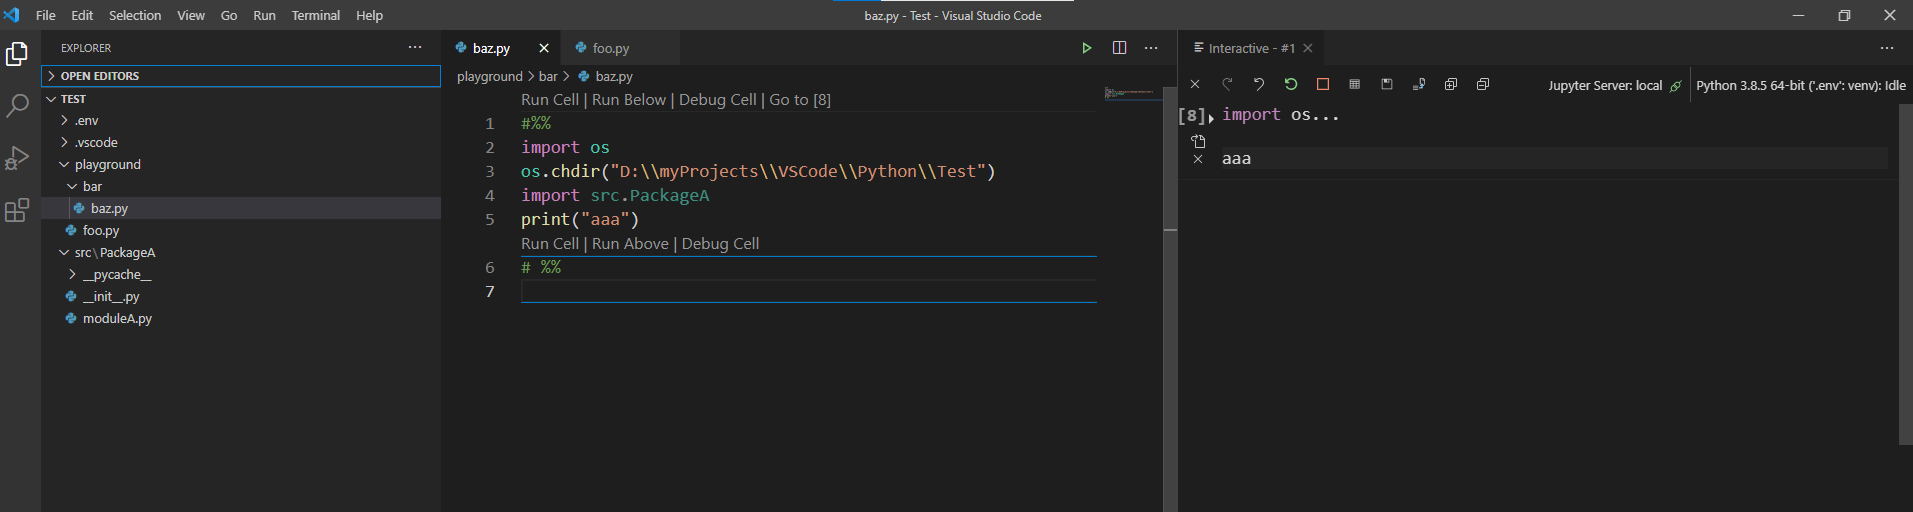Open the File menu
Viewport: 1913px width, 512px height.
pyautogui.click(x=46, y=15)
